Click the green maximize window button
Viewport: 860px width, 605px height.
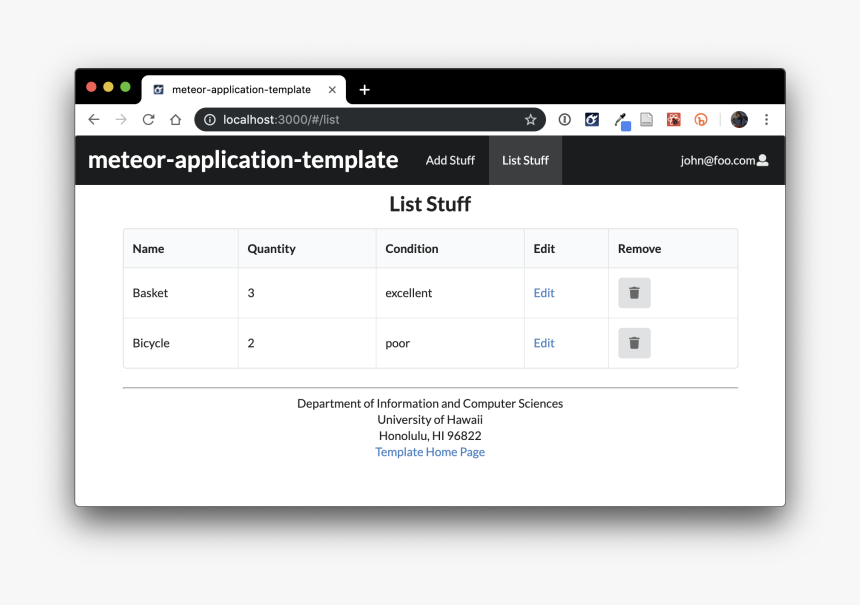tap(125, 87)
